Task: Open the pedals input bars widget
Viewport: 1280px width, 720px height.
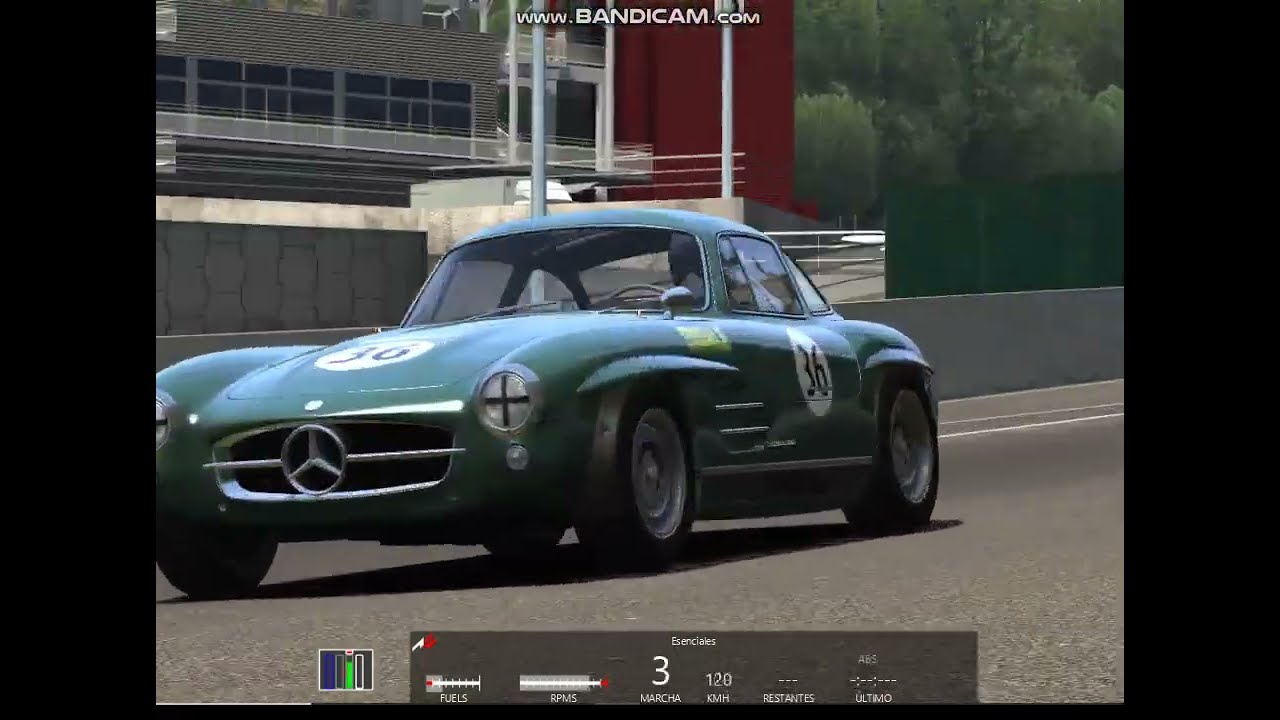Action: pyautogui.click(x=346, y=670)
